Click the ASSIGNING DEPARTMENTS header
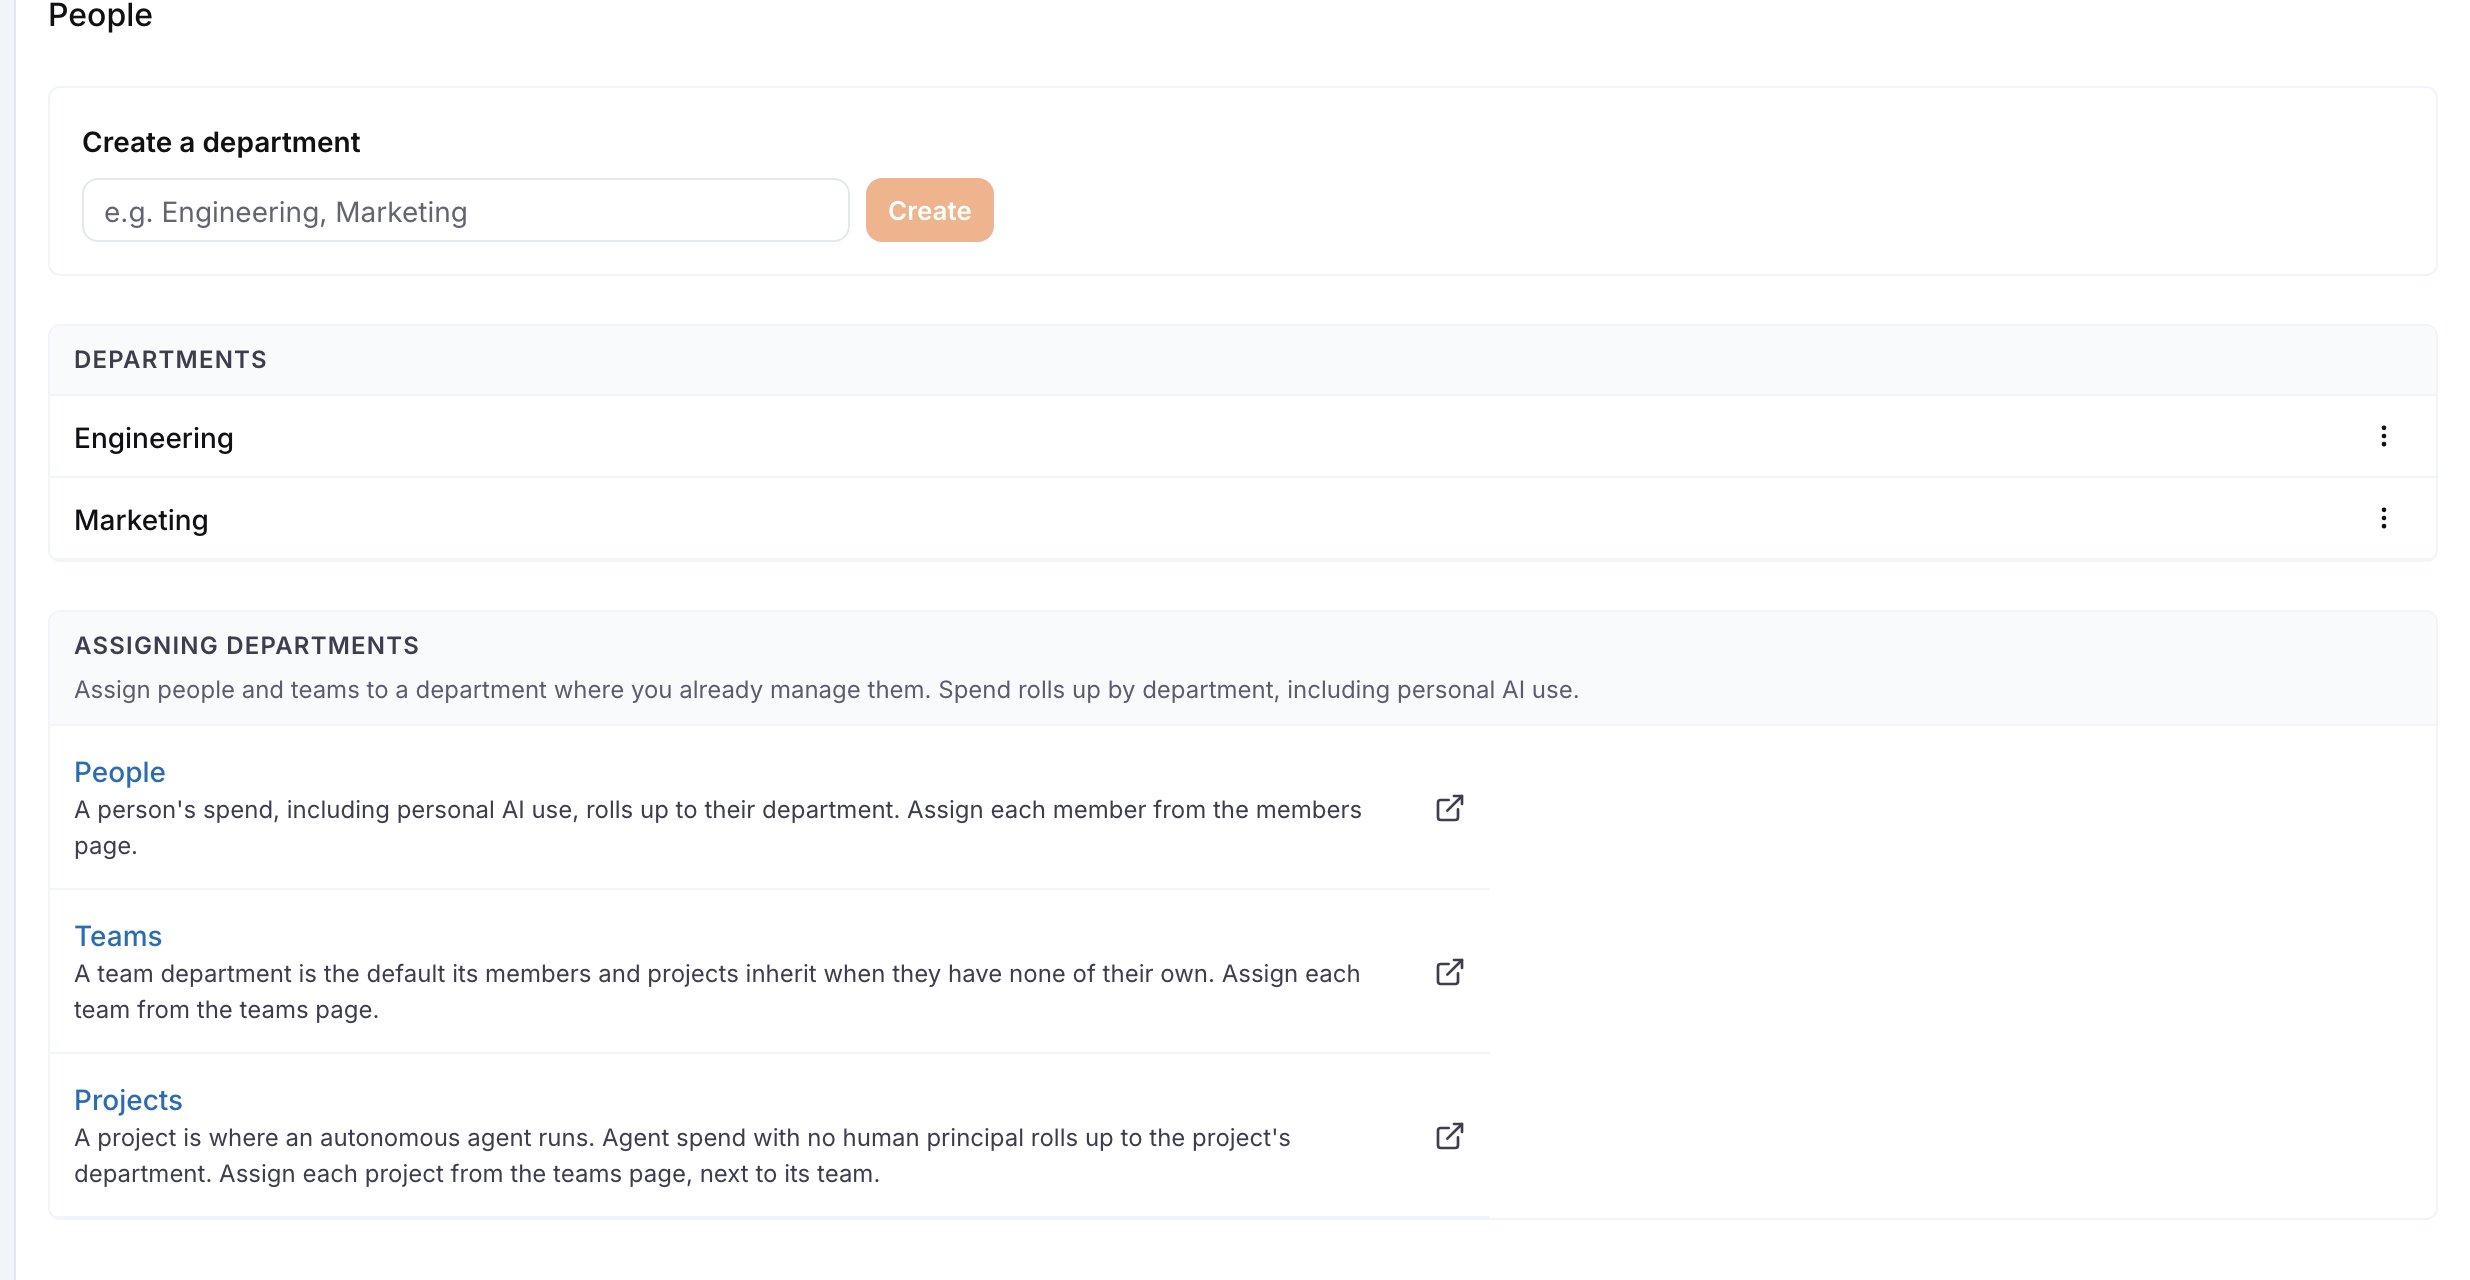This screenshot has height=1280, width=2470. (246, 646)
